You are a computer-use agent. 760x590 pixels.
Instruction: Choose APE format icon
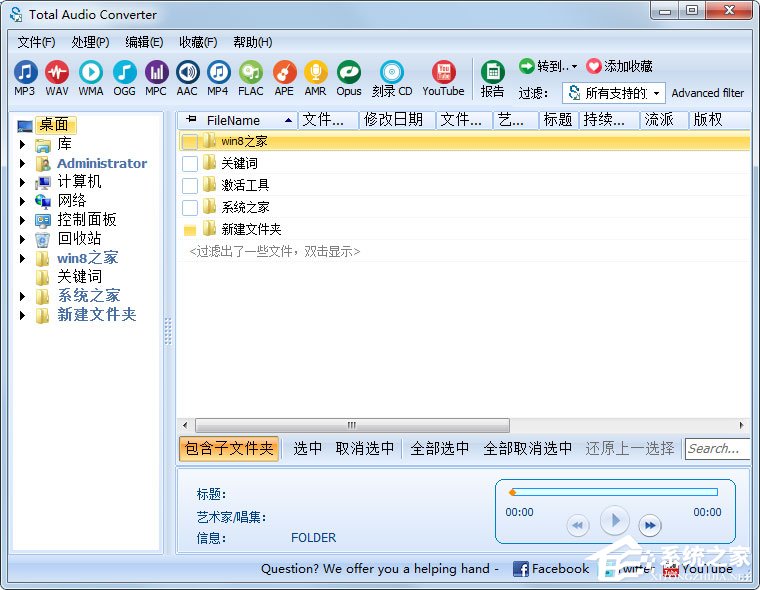[x=284, y=73]
